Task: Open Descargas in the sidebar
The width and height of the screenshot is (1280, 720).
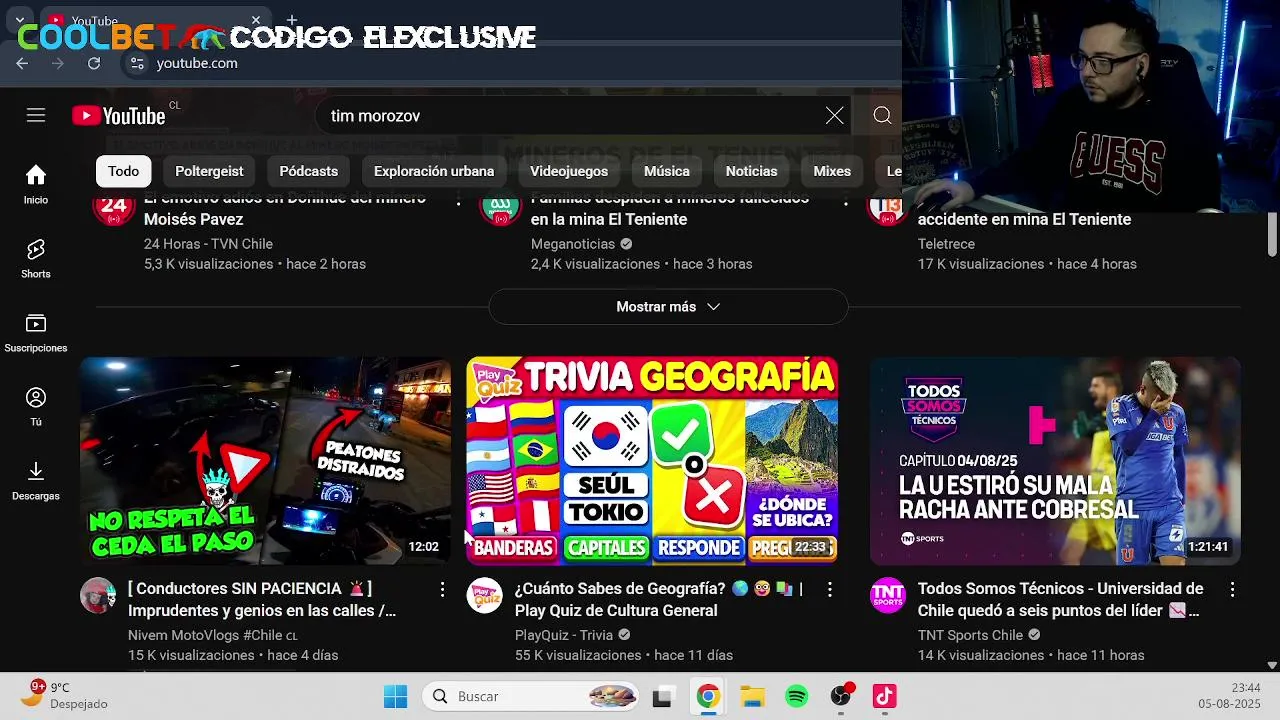Action: [x=36, y=481]
